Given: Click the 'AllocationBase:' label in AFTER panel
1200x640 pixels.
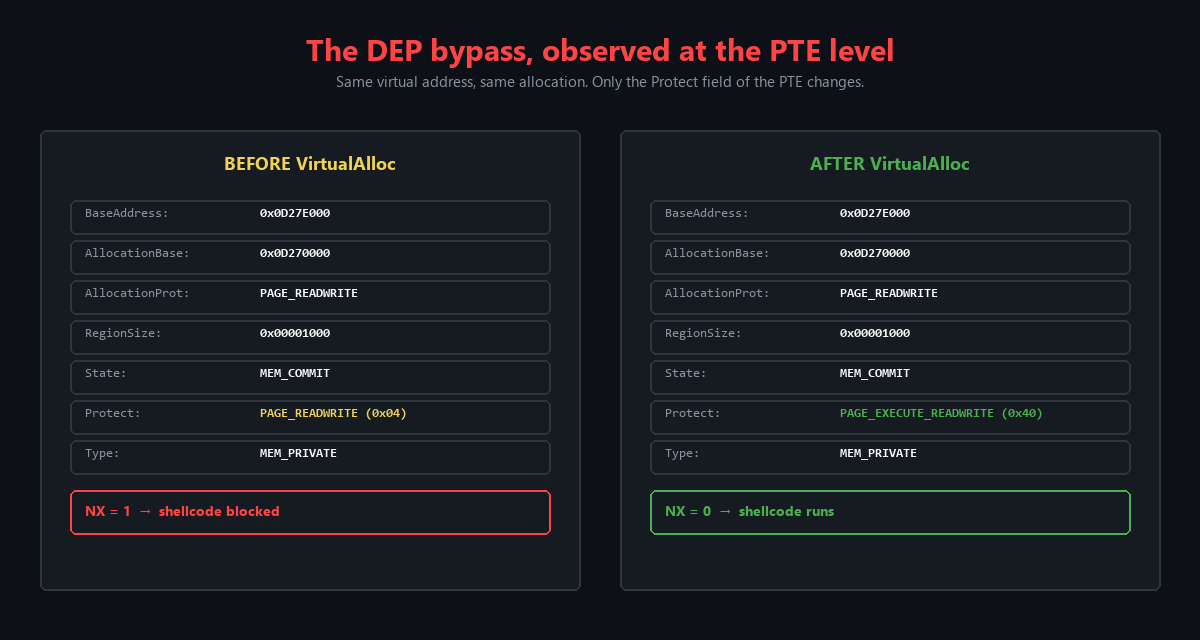Looking at the screenshot, I should tap(717, 254).
